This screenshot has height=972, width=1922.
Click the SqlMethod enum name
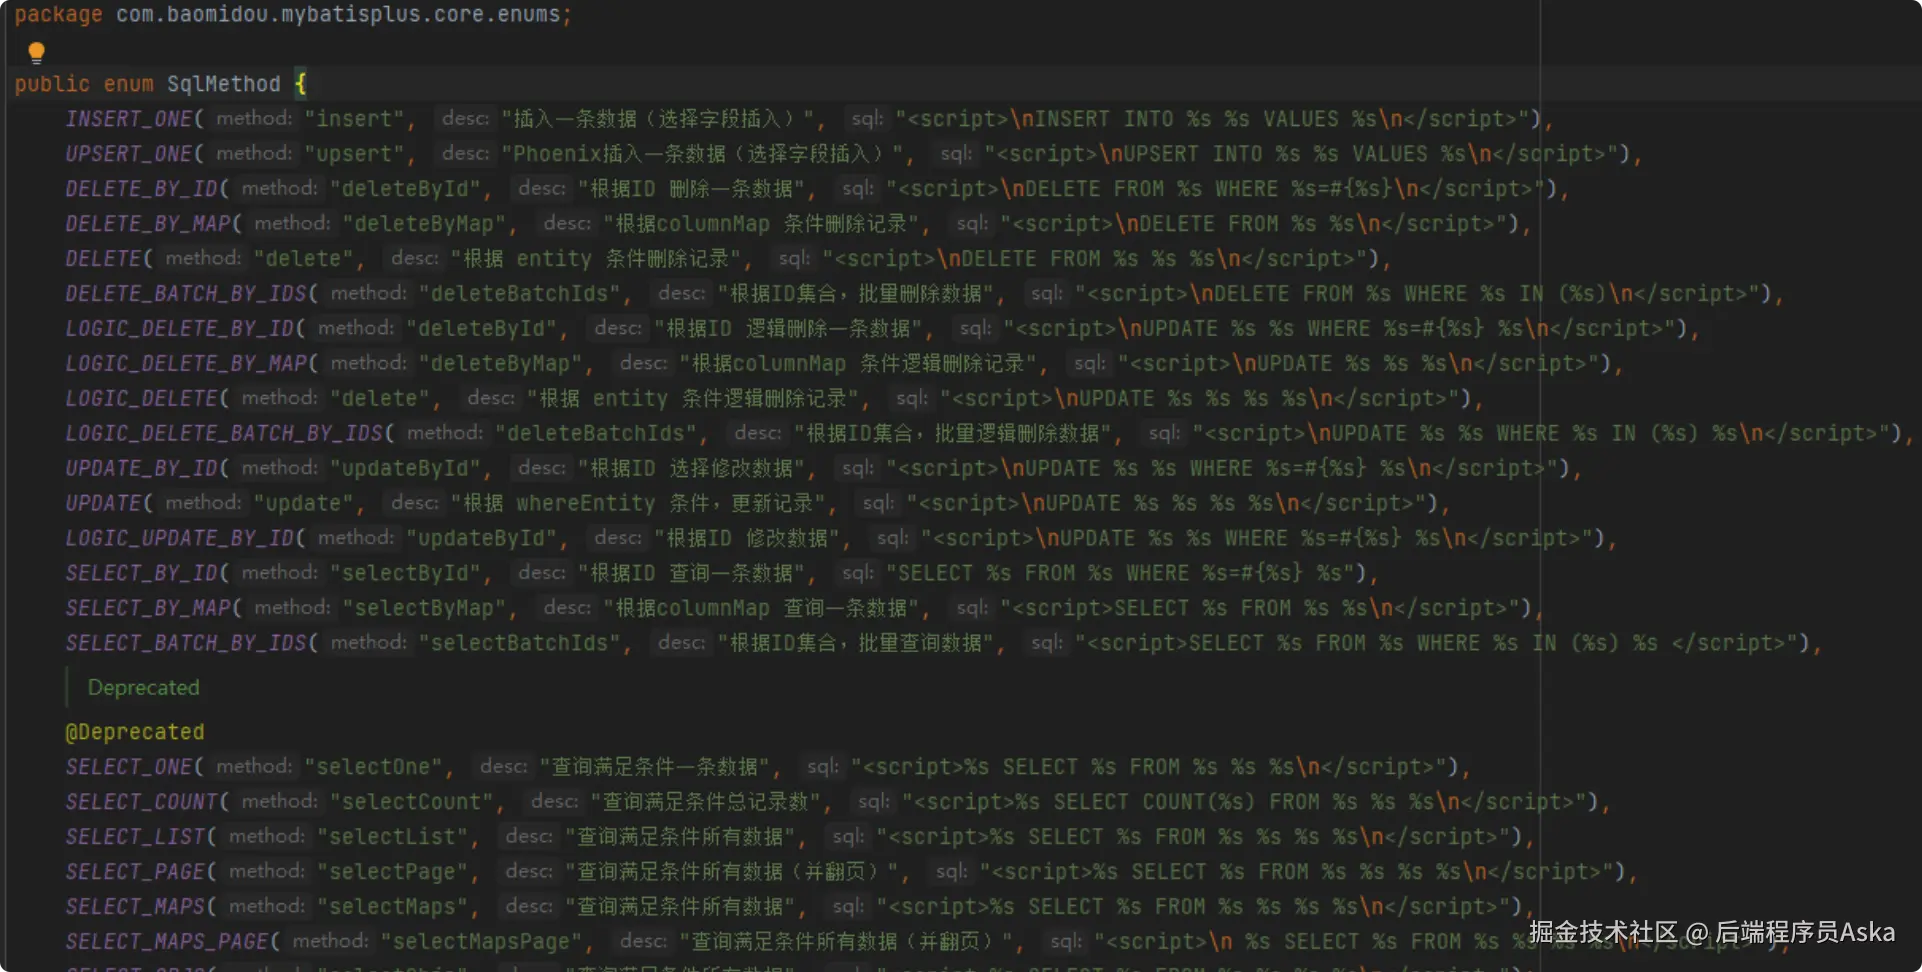click(224, 84)
